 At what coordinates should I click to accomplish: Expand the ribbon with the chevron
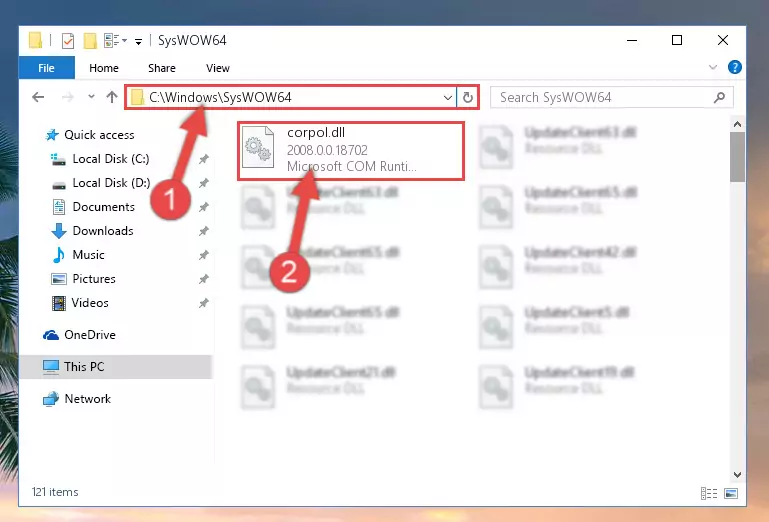coord(713,67)
